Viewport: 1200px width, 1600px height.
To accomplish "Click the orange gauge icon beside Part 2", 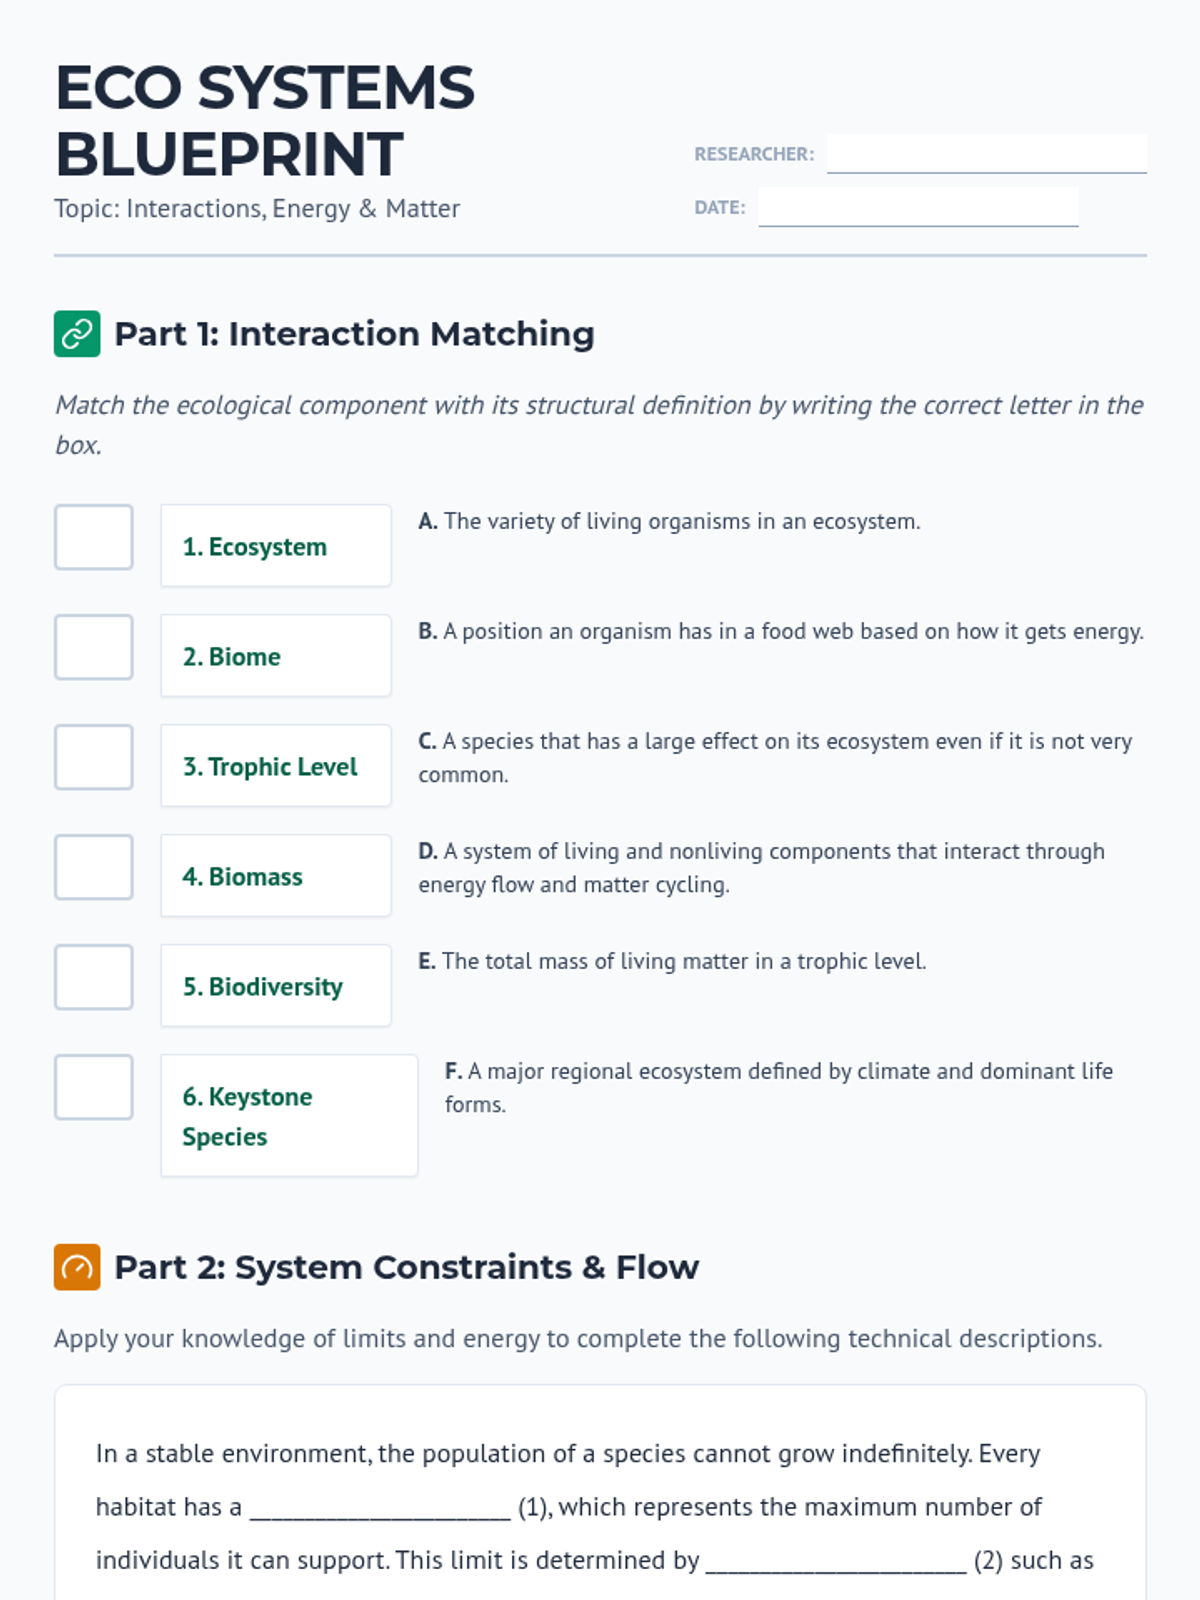I will [77, 1267].
